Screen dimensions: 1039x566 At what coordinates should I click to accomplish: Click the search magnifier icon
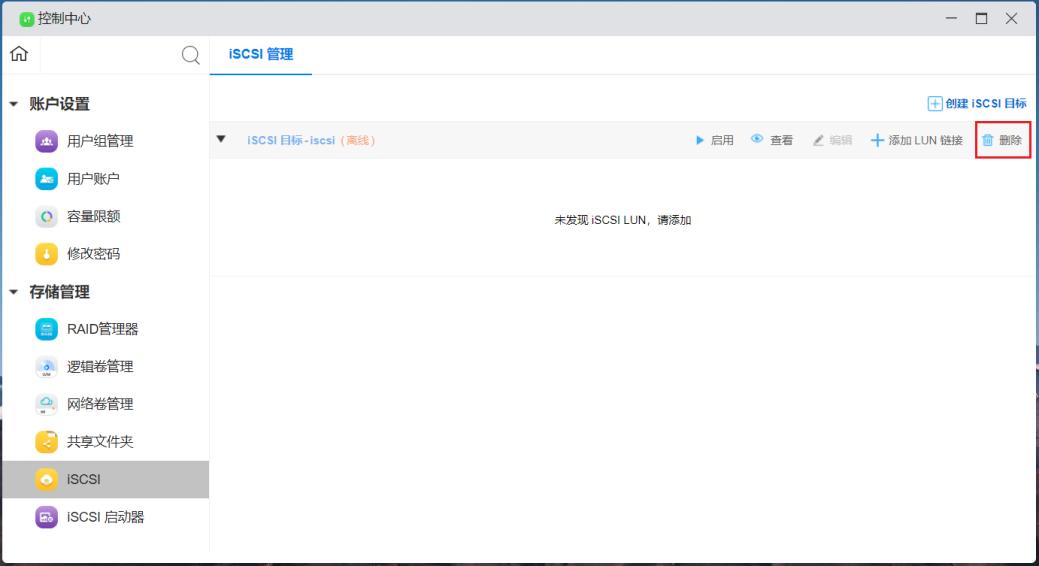click(190, 56)
